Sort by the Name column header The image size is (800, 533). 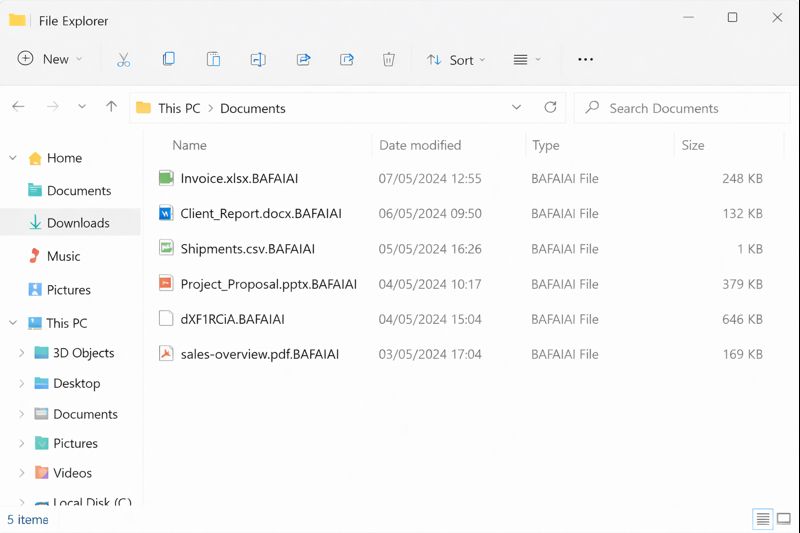click(x=189, y=145)
